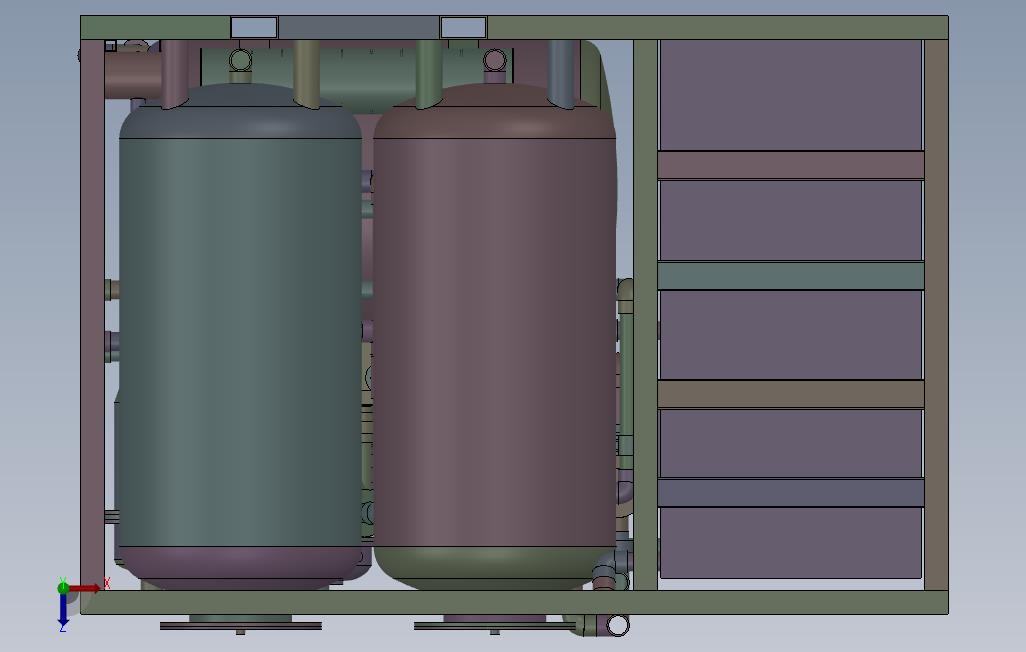
Task: Select the left light-gray rectangular opening in top beam
Action: 254,27
